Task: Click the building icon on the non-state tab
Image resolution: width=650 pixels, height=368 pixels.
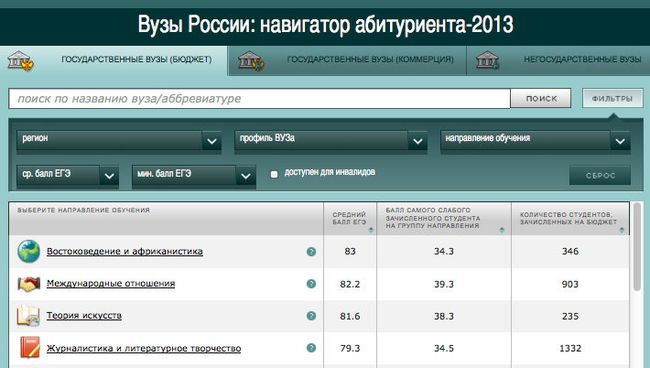Action: click(x=488, y=61)
